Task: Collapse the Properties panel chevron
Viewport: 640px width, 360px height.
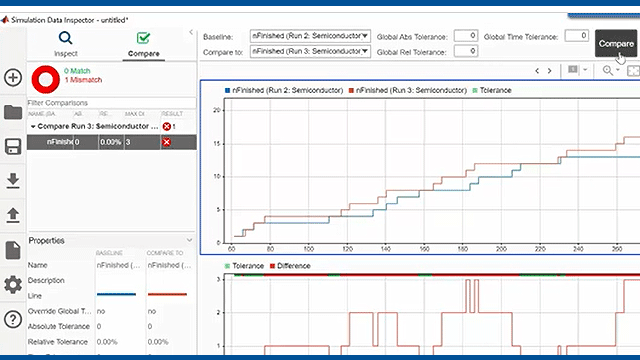Action: point(189,240)
